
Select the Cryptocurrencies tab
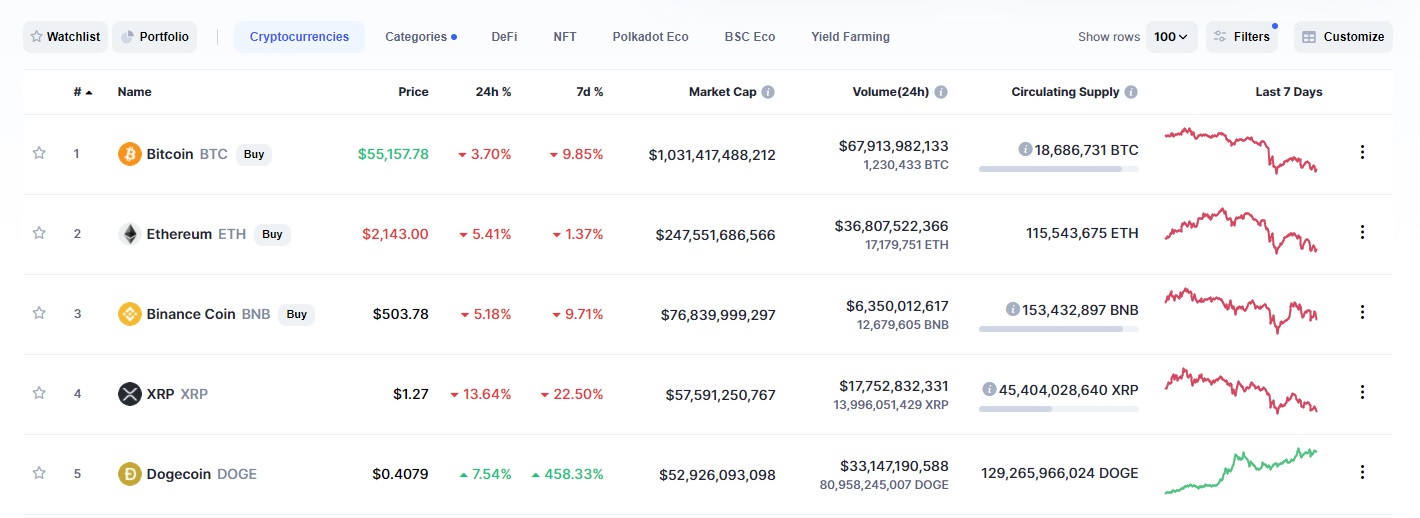click(x=300, y=37)
